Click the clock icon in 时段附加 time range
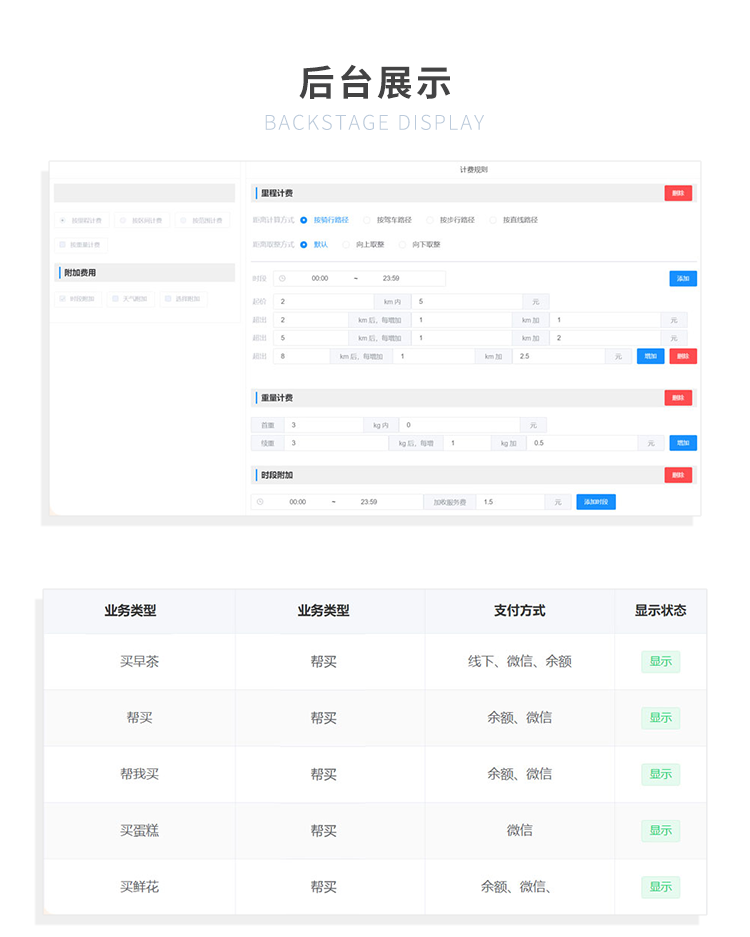 coord(260,502)
